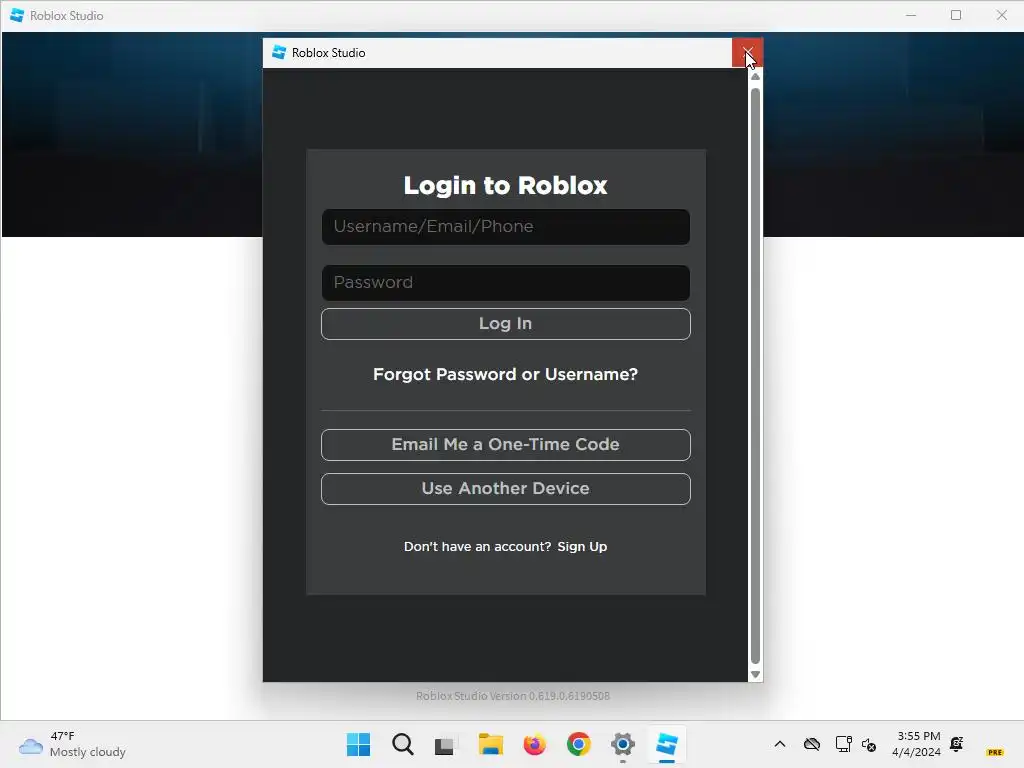The width and height of the screenshot is (1024, 768).
Task: Open Google Chrome from taskbar
Action: point(579,744)
